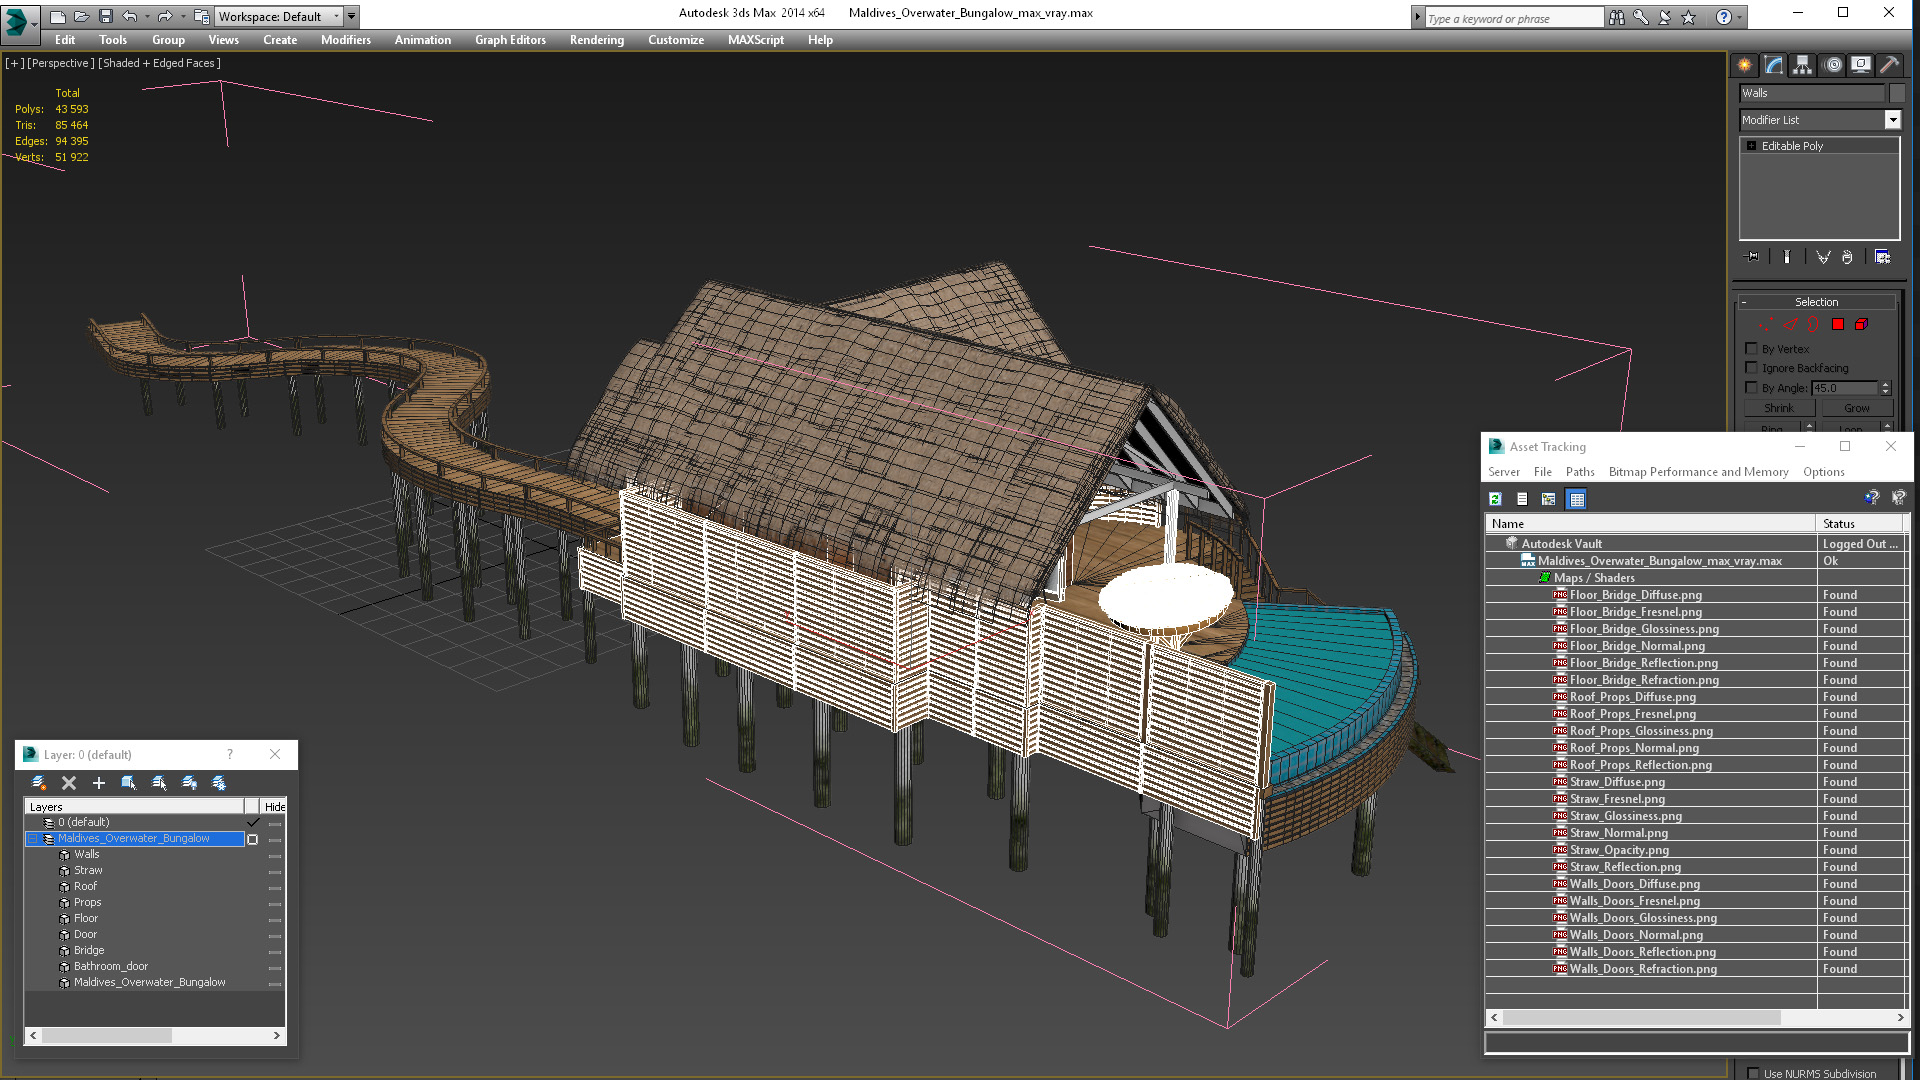Click Freeze/Unfreeze All Layers icon
This screenshot has height=1080, width=1920.
219,783
